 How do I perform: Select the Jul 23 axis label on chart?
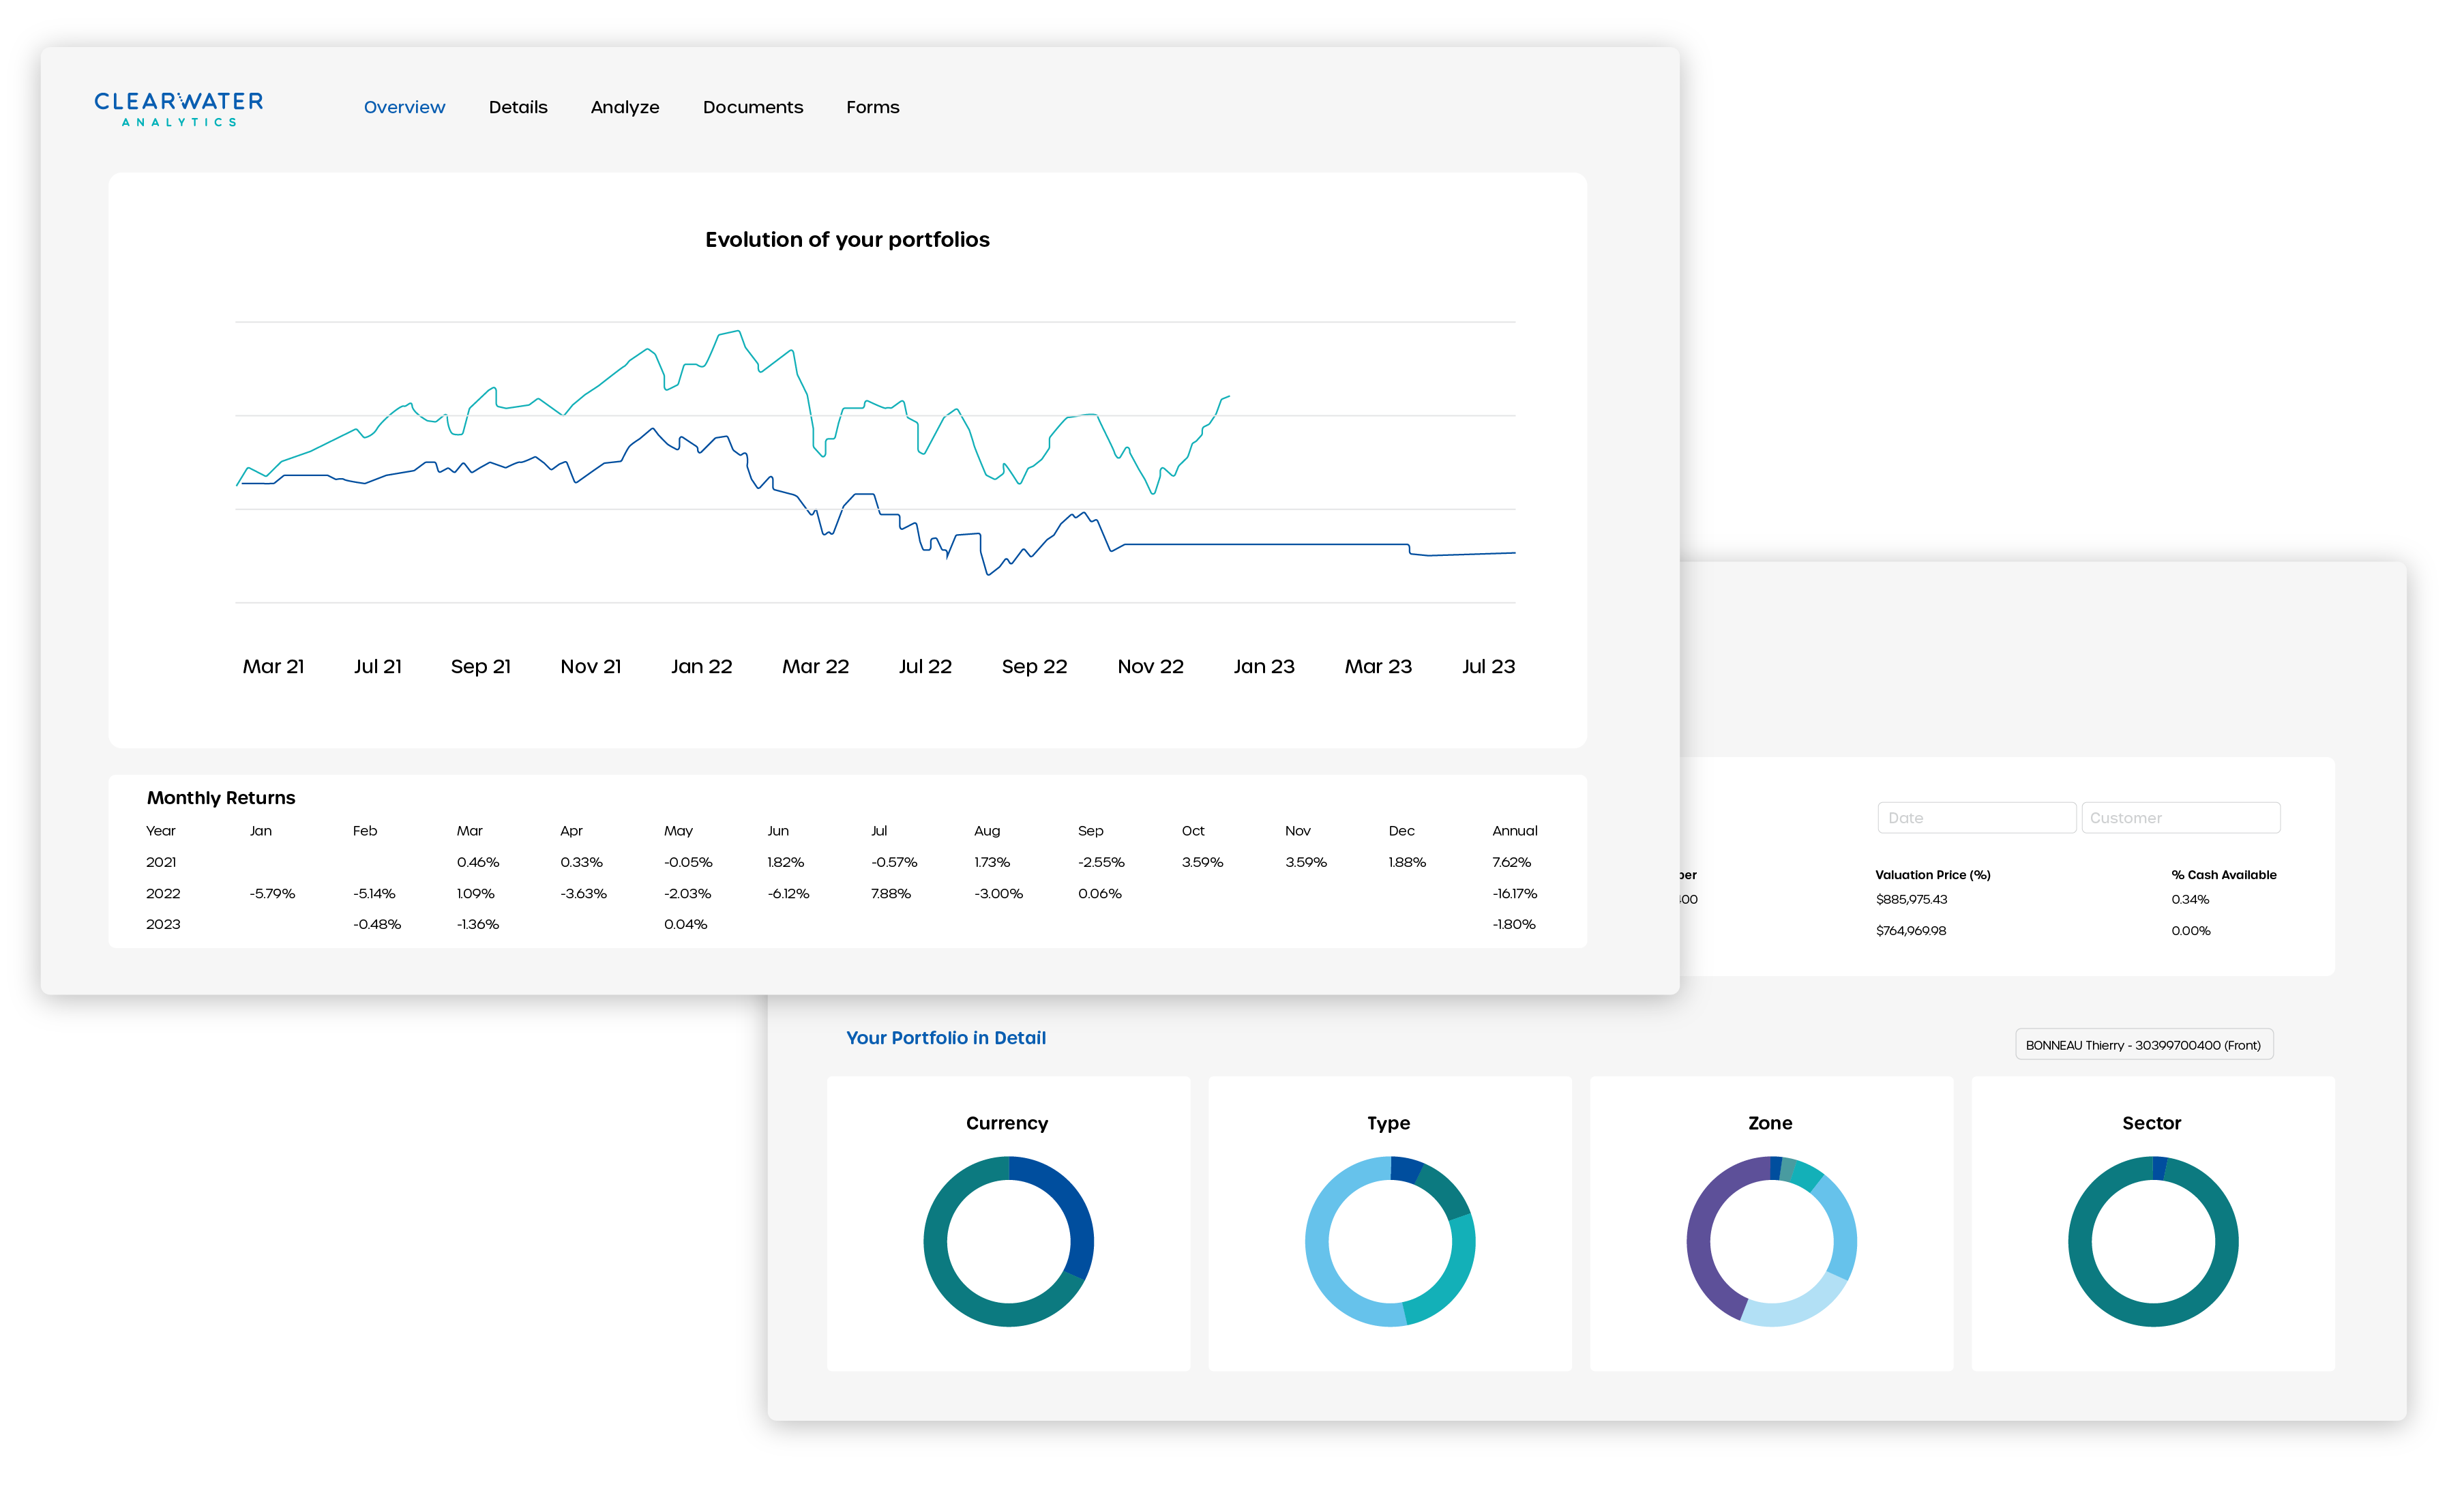click(x=1488, y=665)
